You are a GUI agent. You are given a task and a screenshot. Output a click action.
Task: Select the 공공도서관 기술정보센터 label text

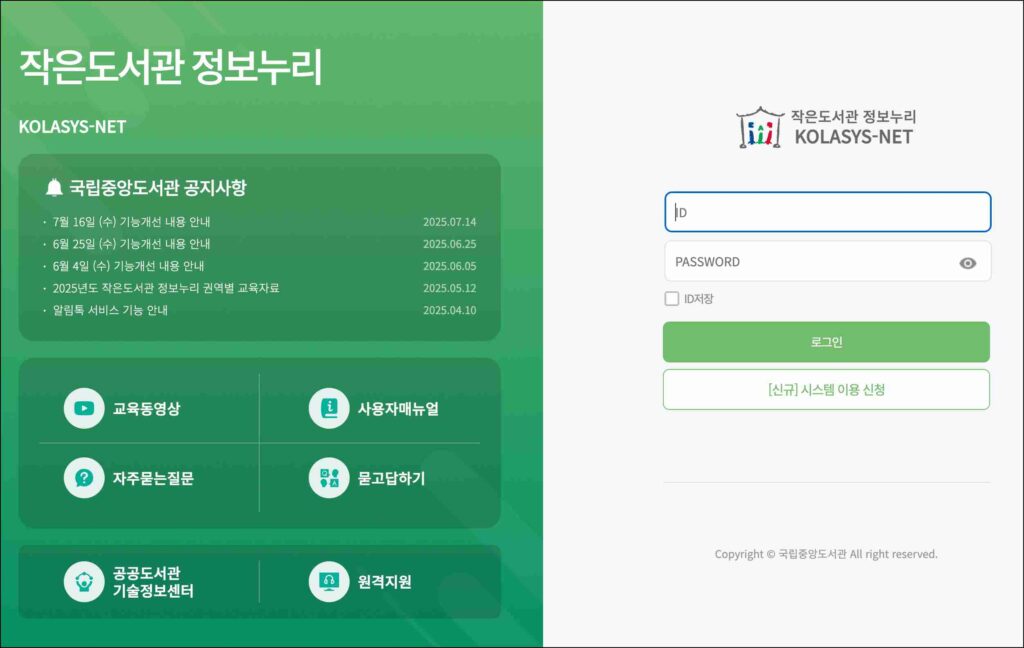pyautogui.click(x=153, y=582)
